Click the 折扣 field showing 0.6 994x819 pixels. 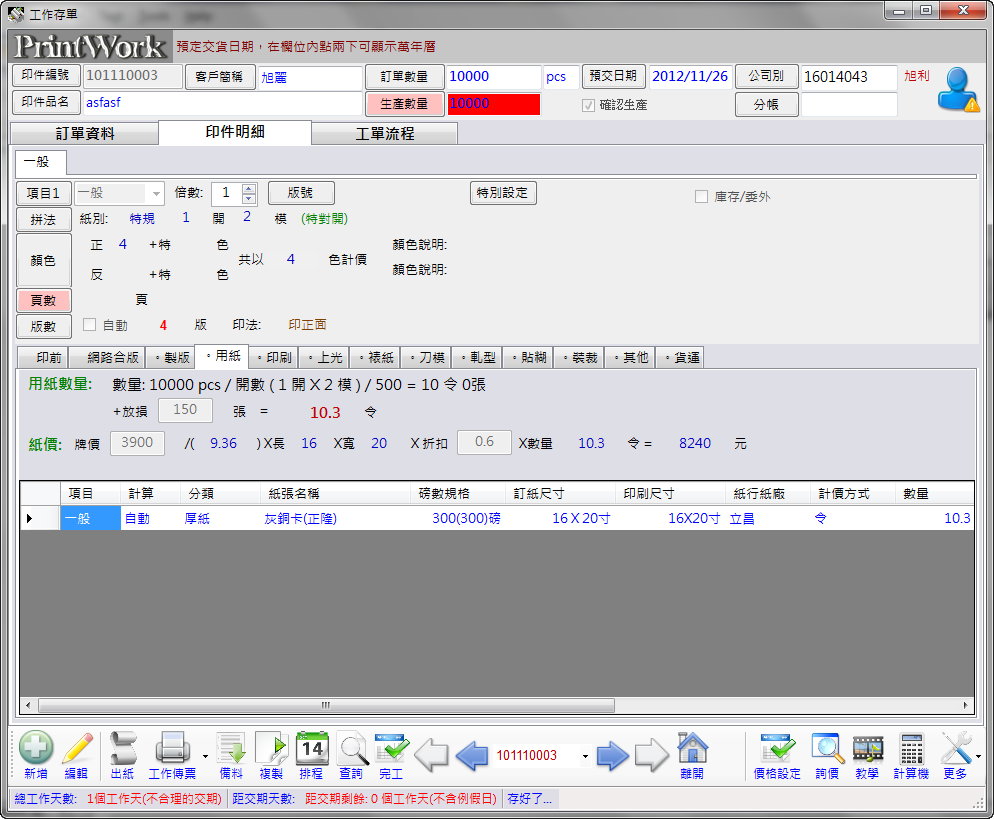(484, 442)
